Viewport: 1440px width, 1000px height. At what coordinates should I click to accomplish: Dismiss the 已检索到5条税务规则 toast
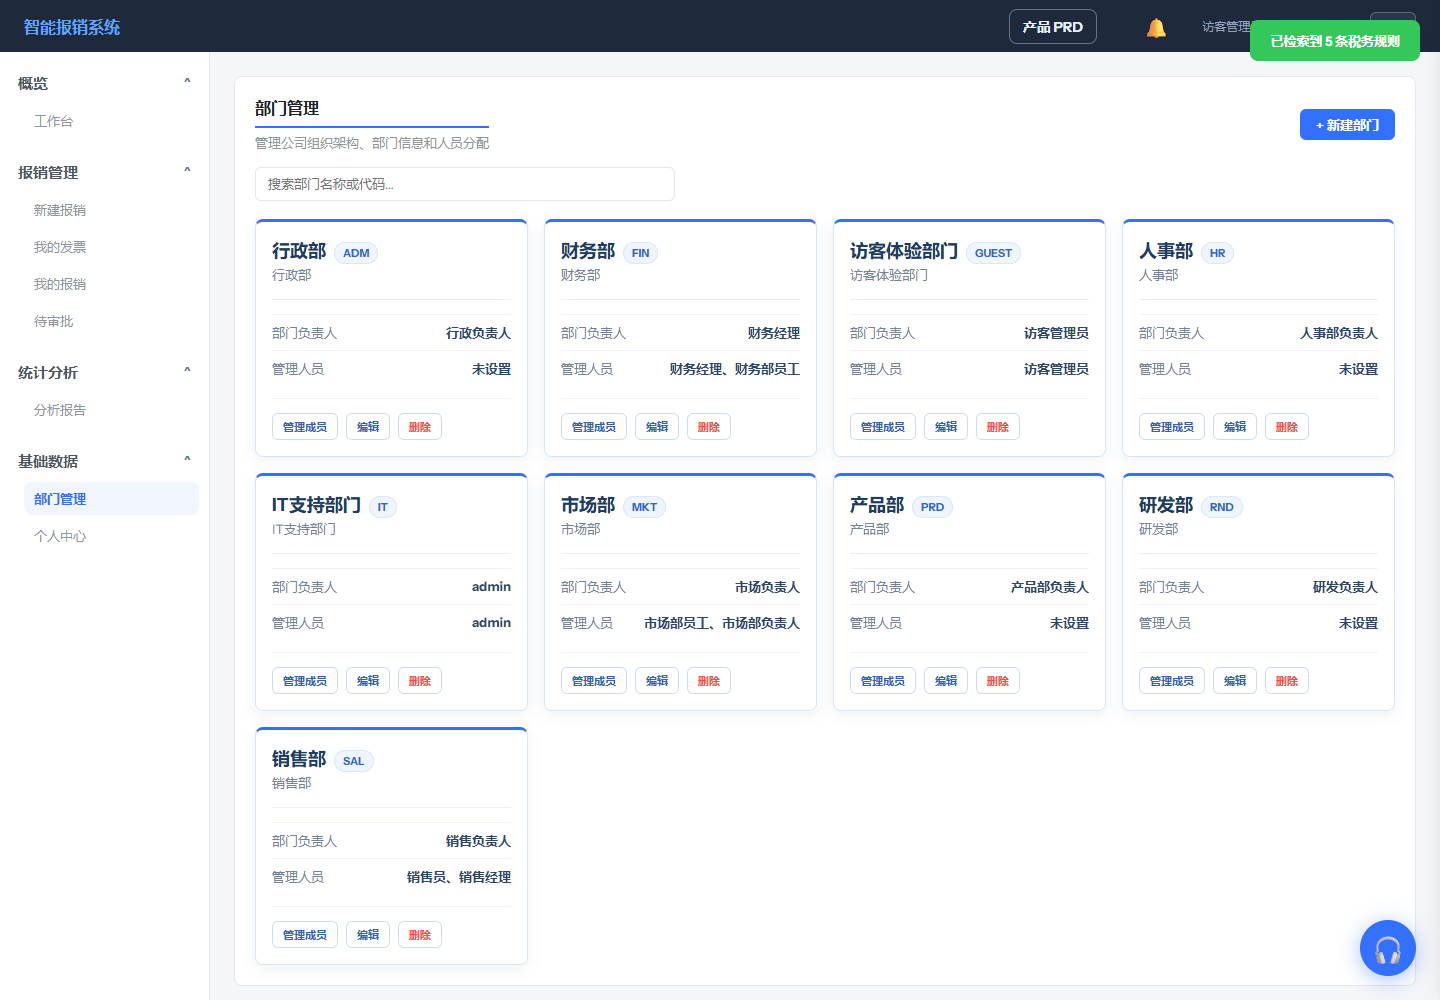pyautogui.click(x=1335, y=41)
